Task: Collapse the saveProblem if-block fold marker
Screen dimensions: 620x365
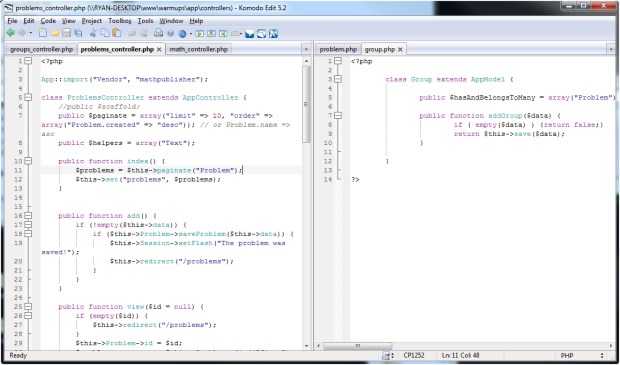Action: pyautogui.click(x=28, y=234)
